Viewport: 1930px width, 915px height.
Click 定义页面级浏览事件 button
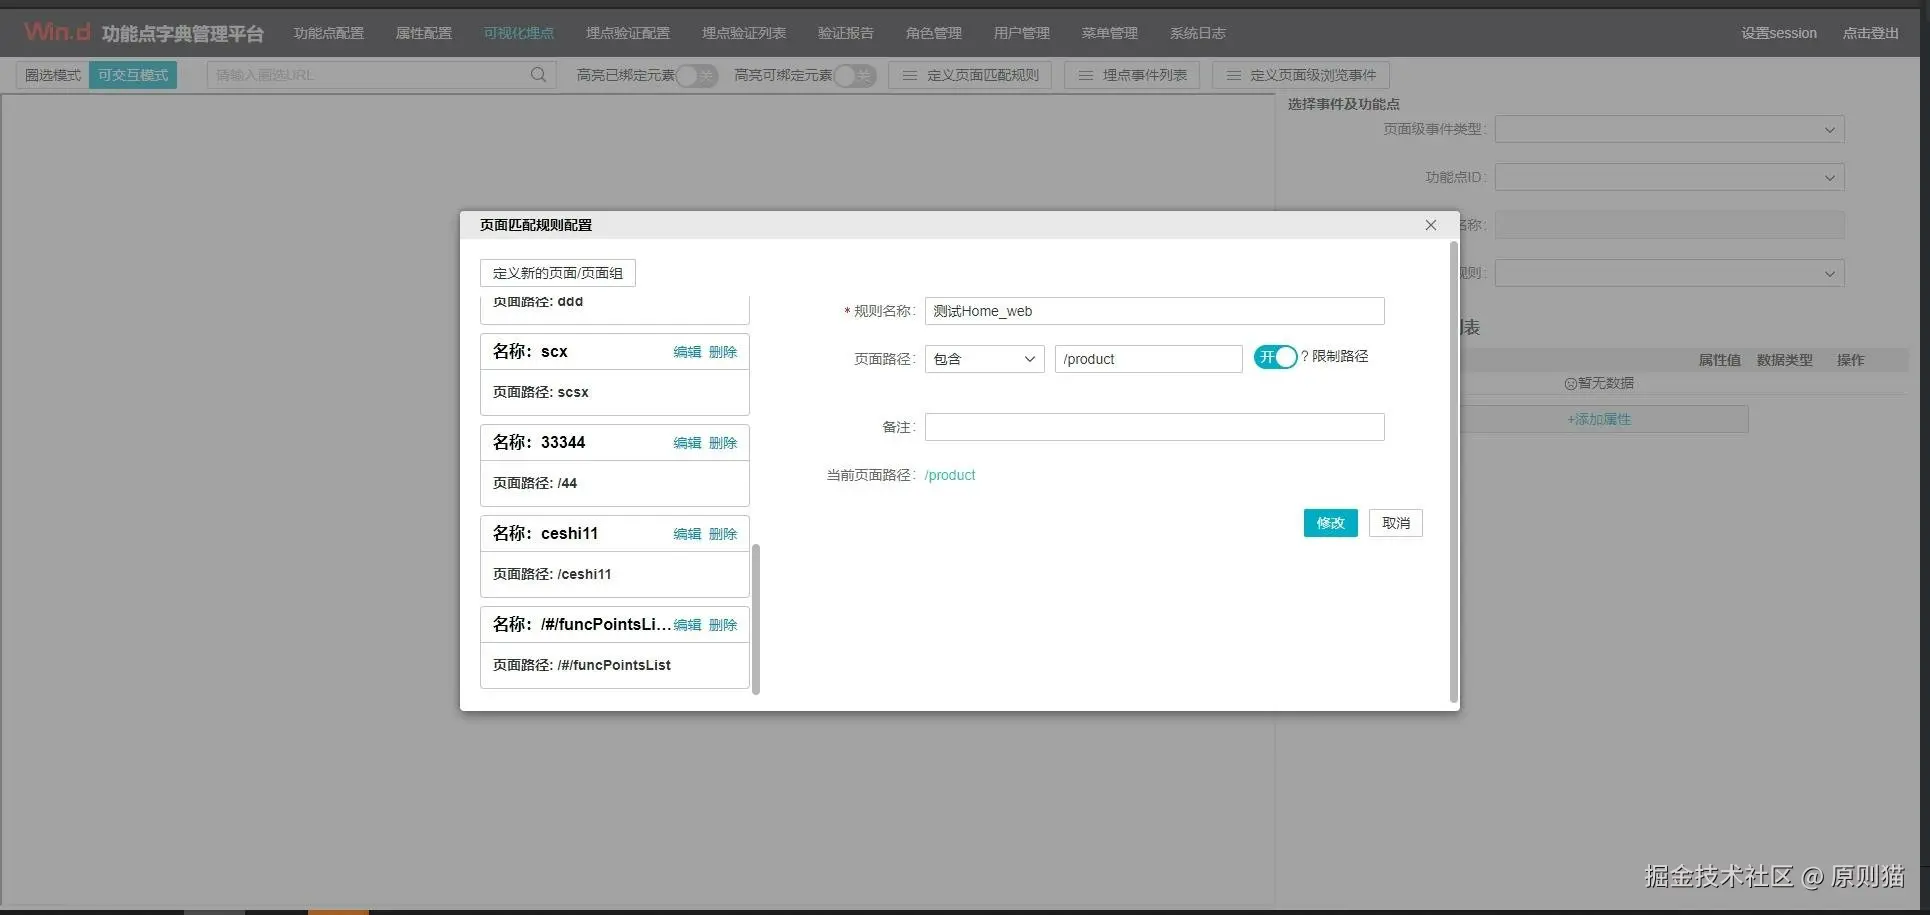1301,75
